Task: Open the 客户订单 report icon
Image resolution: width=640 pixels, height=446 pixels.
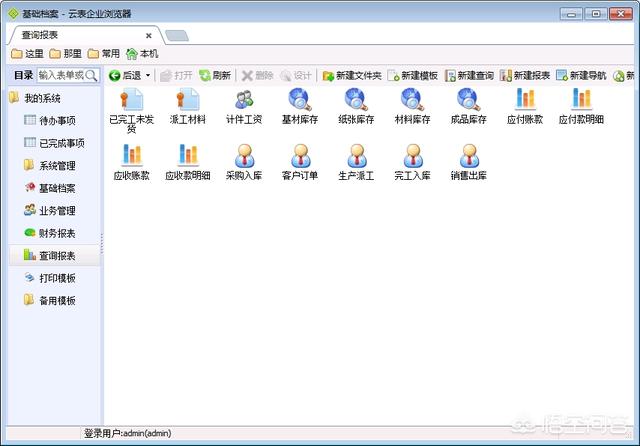Action: point(300,162)
